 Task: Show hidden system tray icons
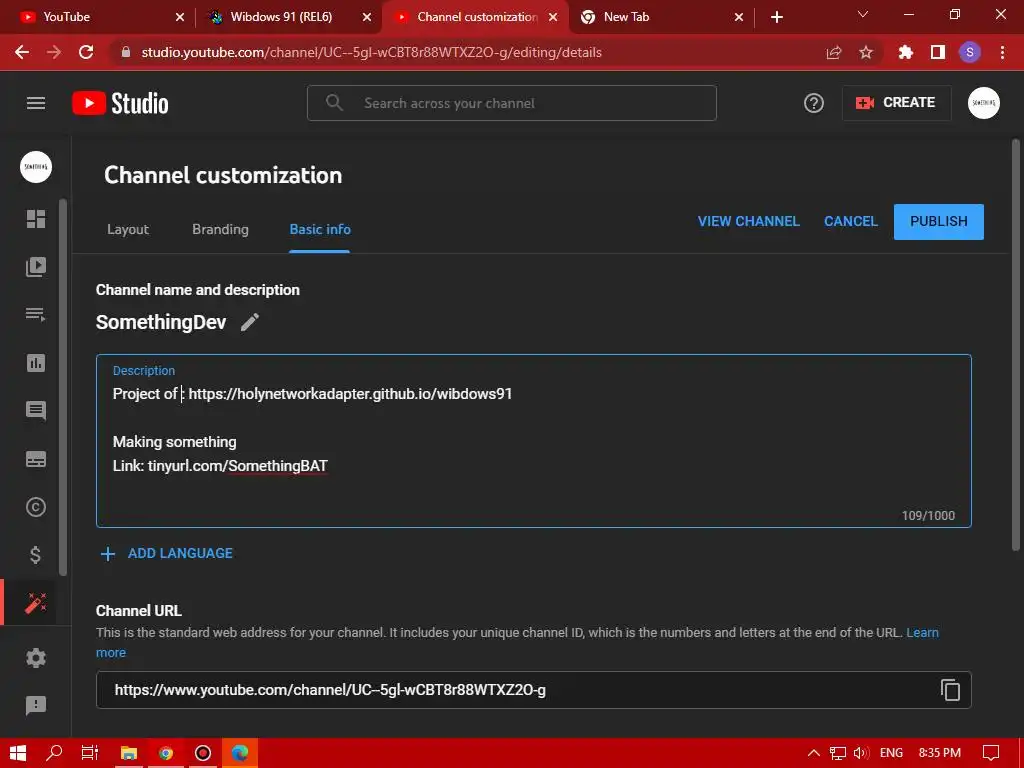tap(814, 753)
